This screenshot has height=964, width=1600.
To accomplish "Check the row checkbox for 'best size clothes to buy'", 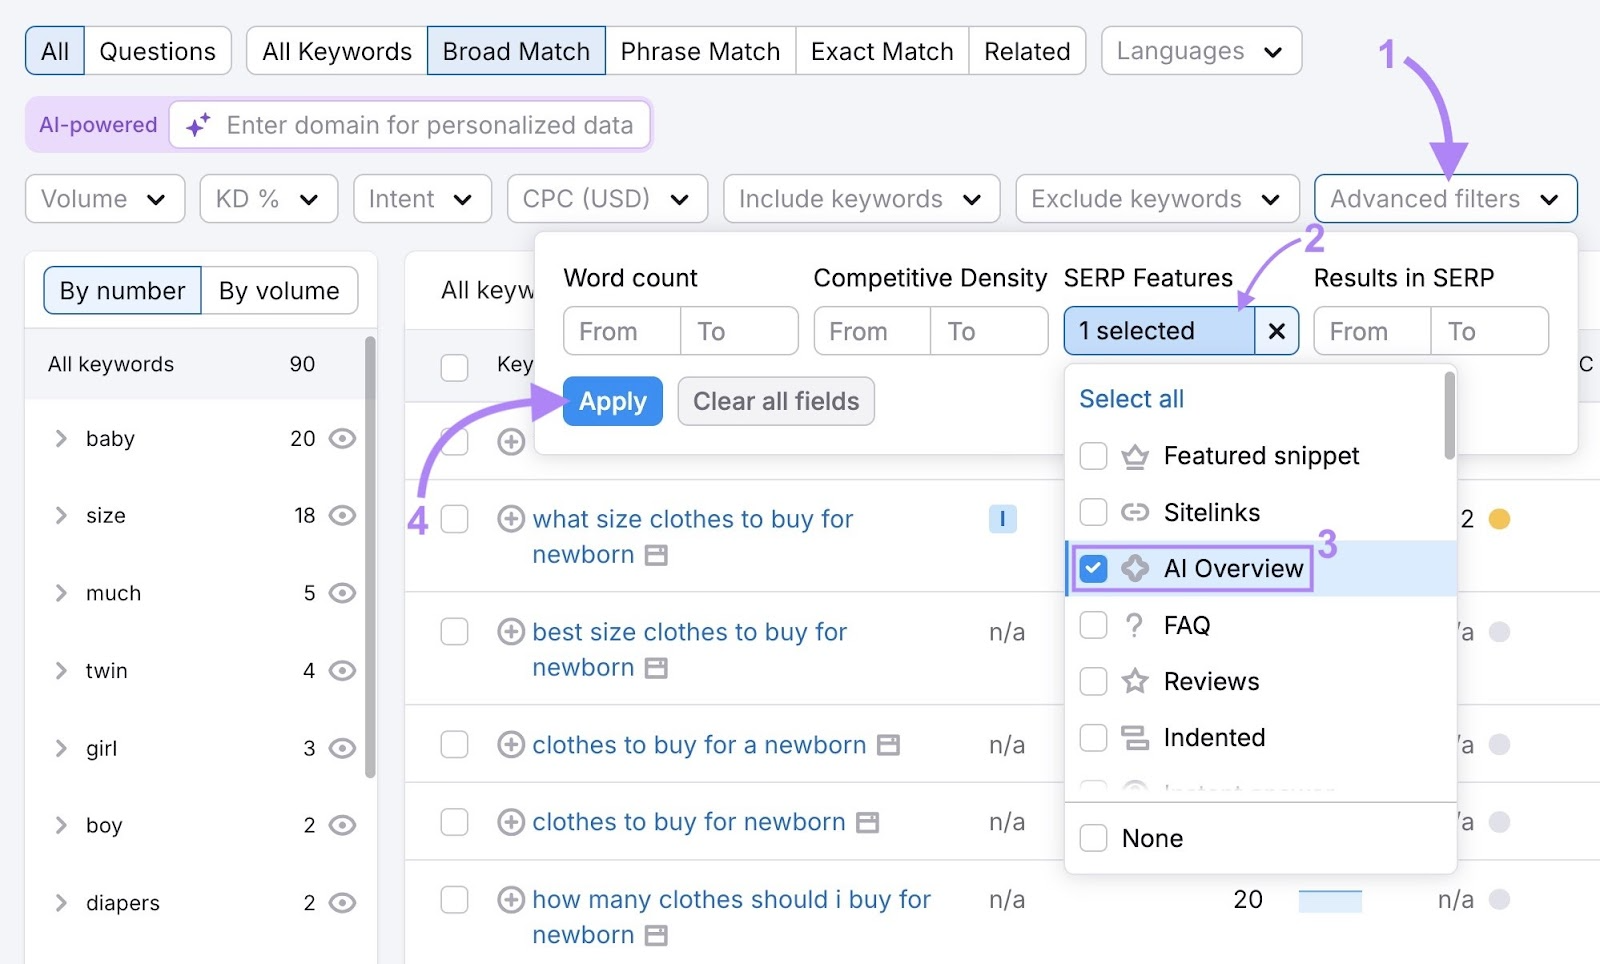I will (x=455, y=632).
